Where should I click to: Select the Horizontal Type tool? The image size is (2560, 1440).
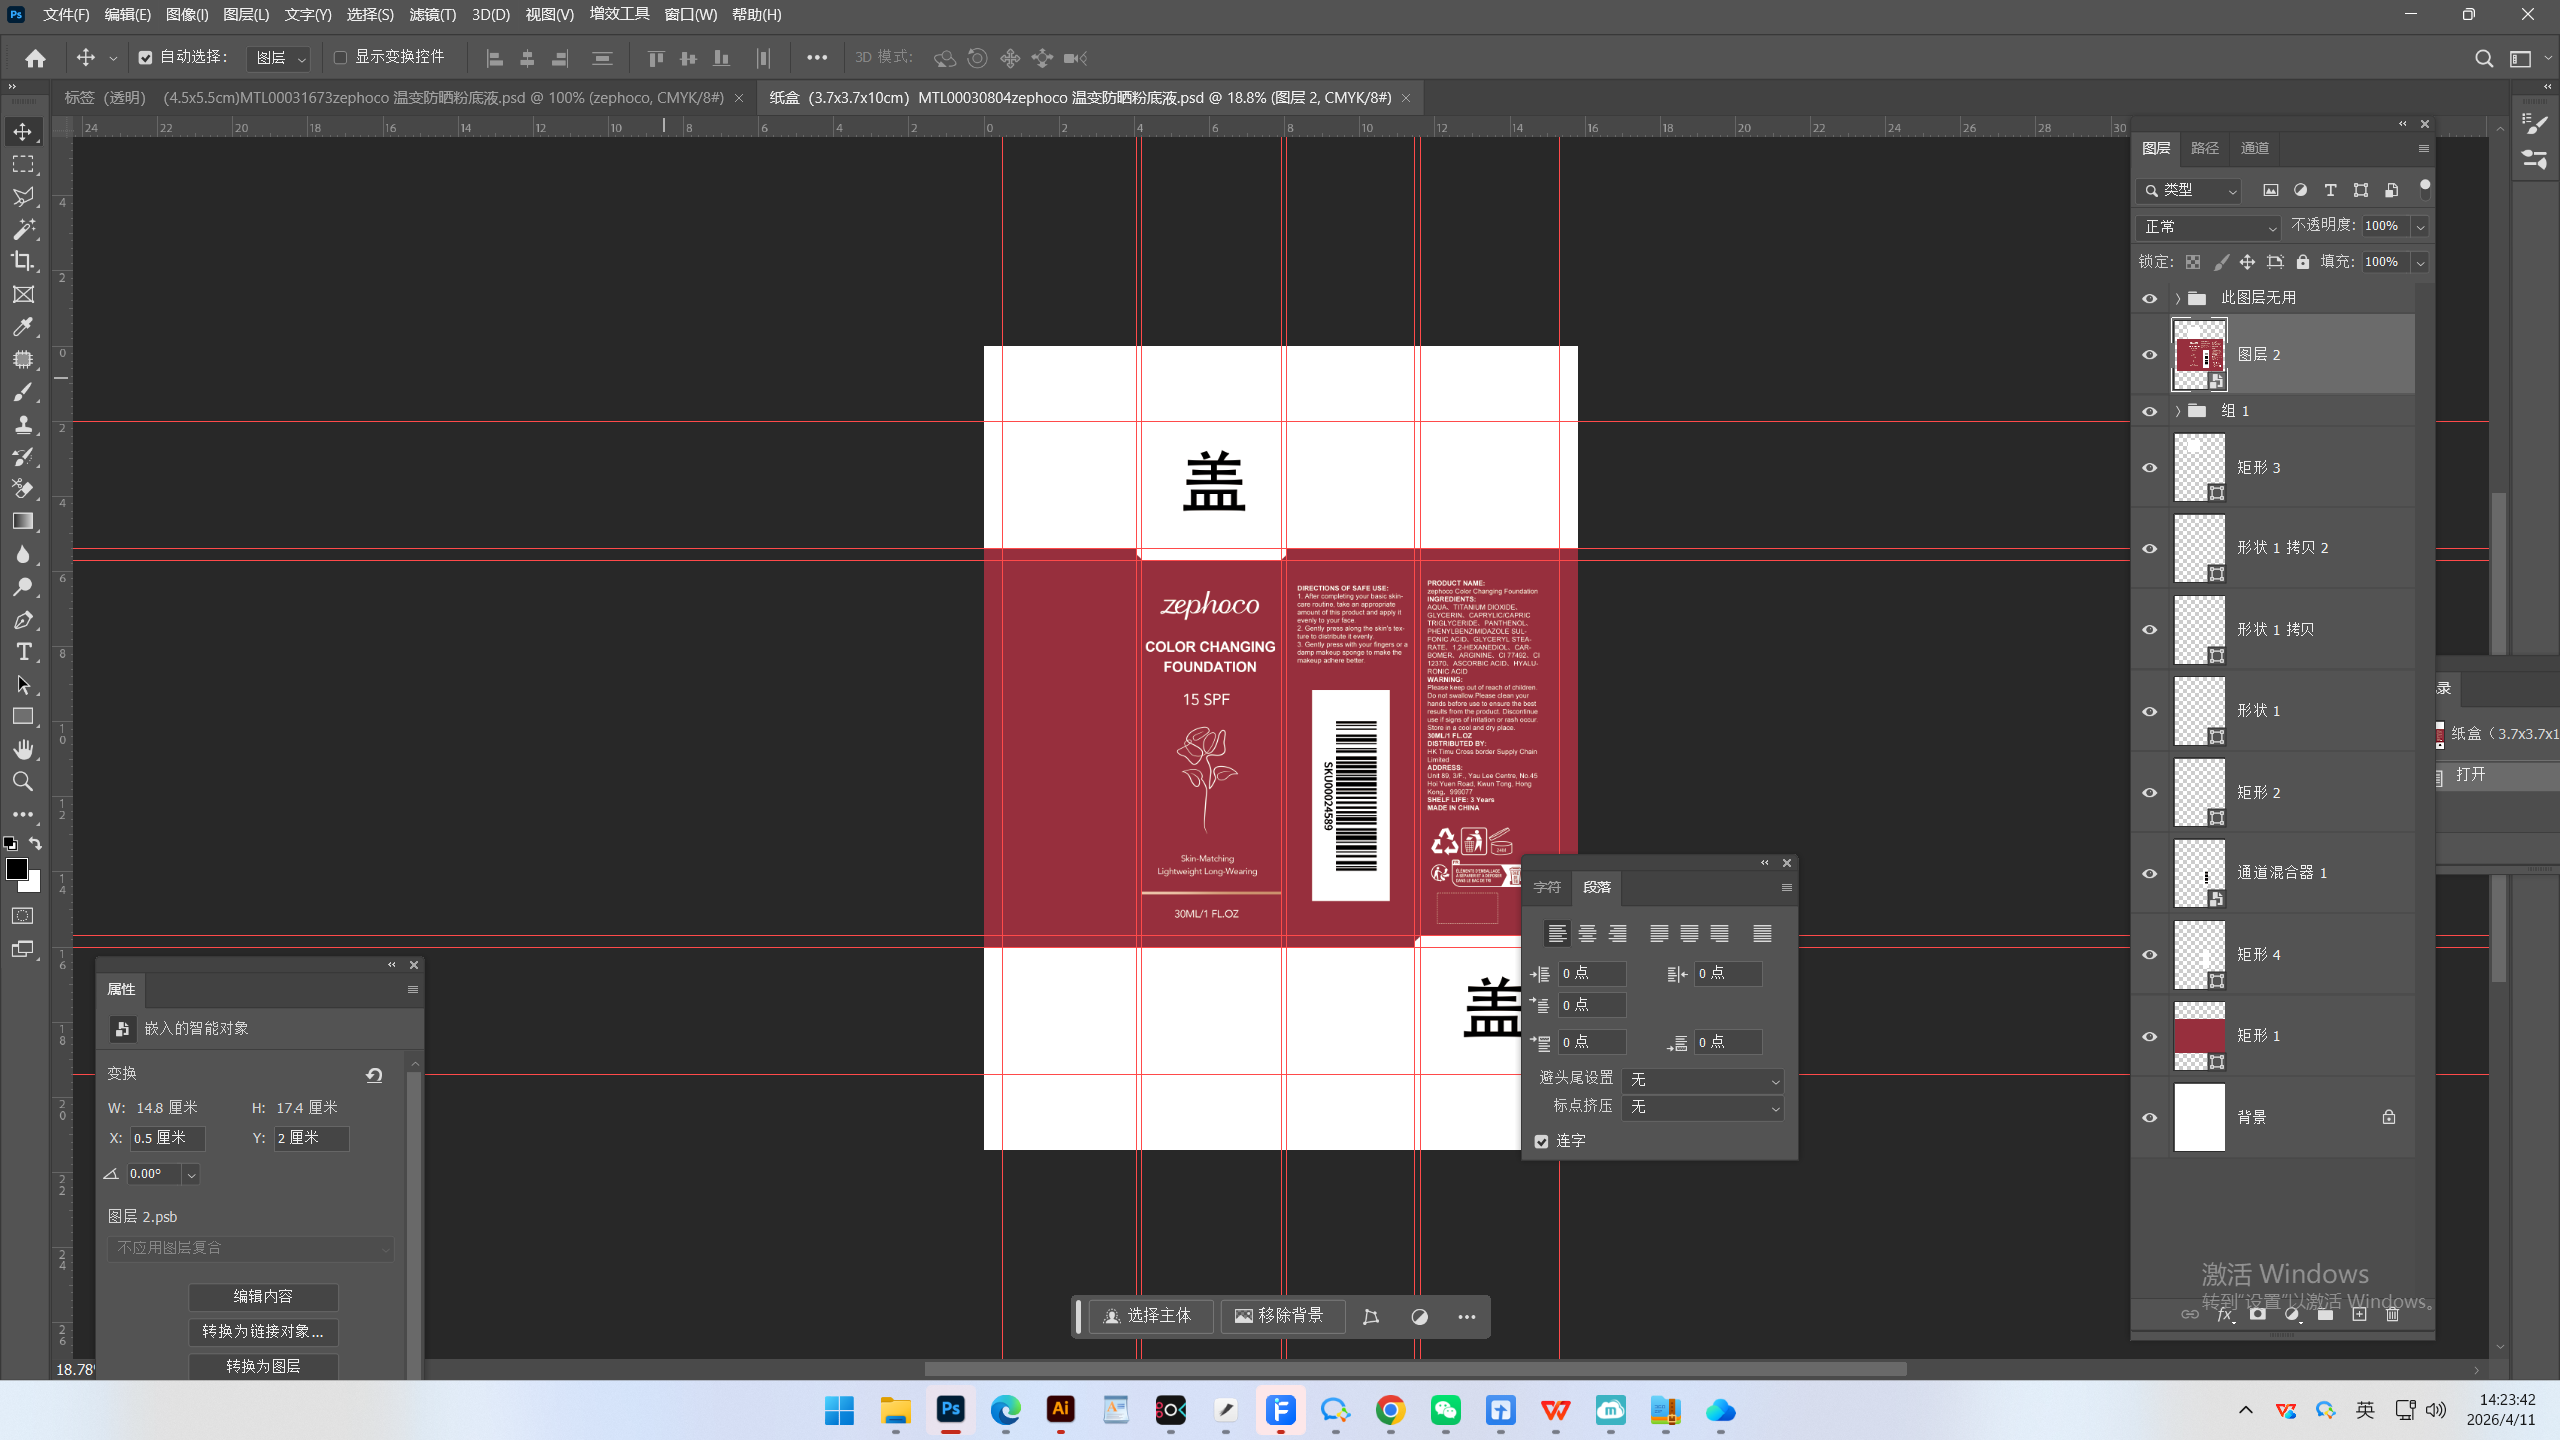[23, 652]
